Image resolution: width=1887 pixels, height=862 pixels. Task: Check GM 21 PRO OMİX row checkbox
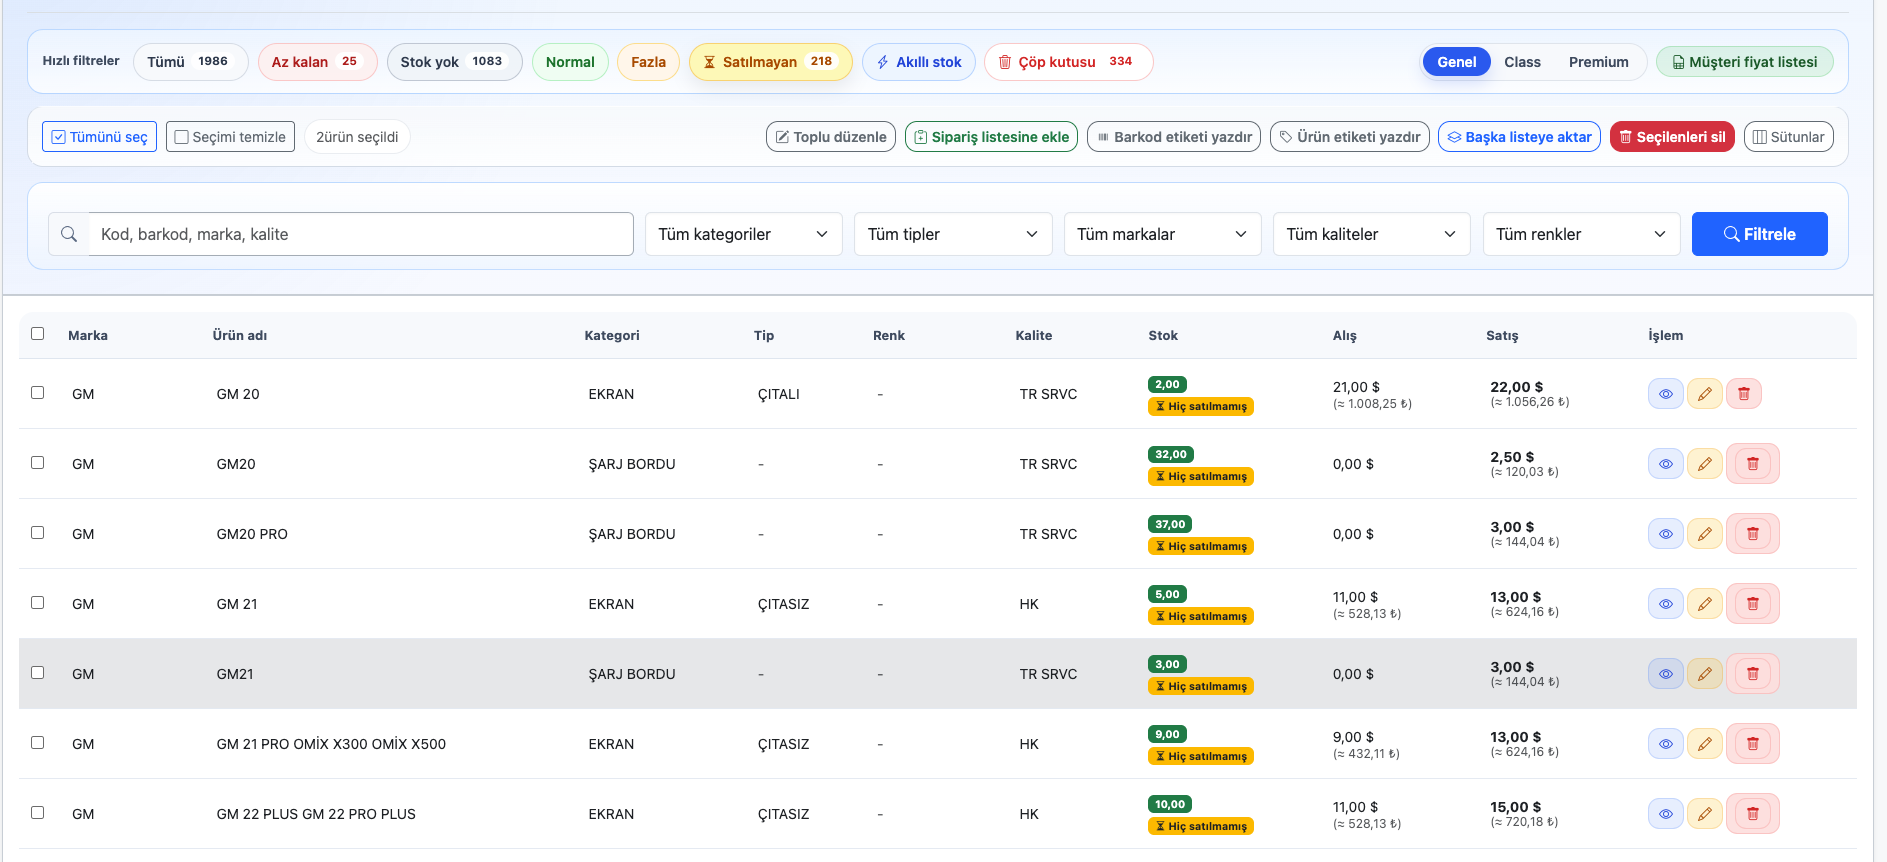37,743
